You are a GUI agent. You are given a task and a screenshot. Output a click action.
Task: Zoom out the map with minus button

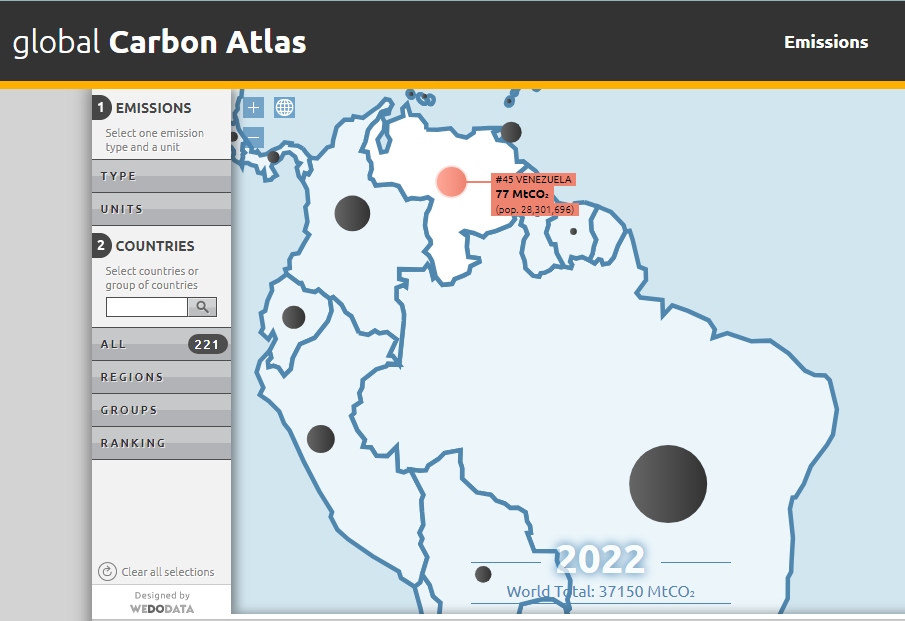coord(253,137)
